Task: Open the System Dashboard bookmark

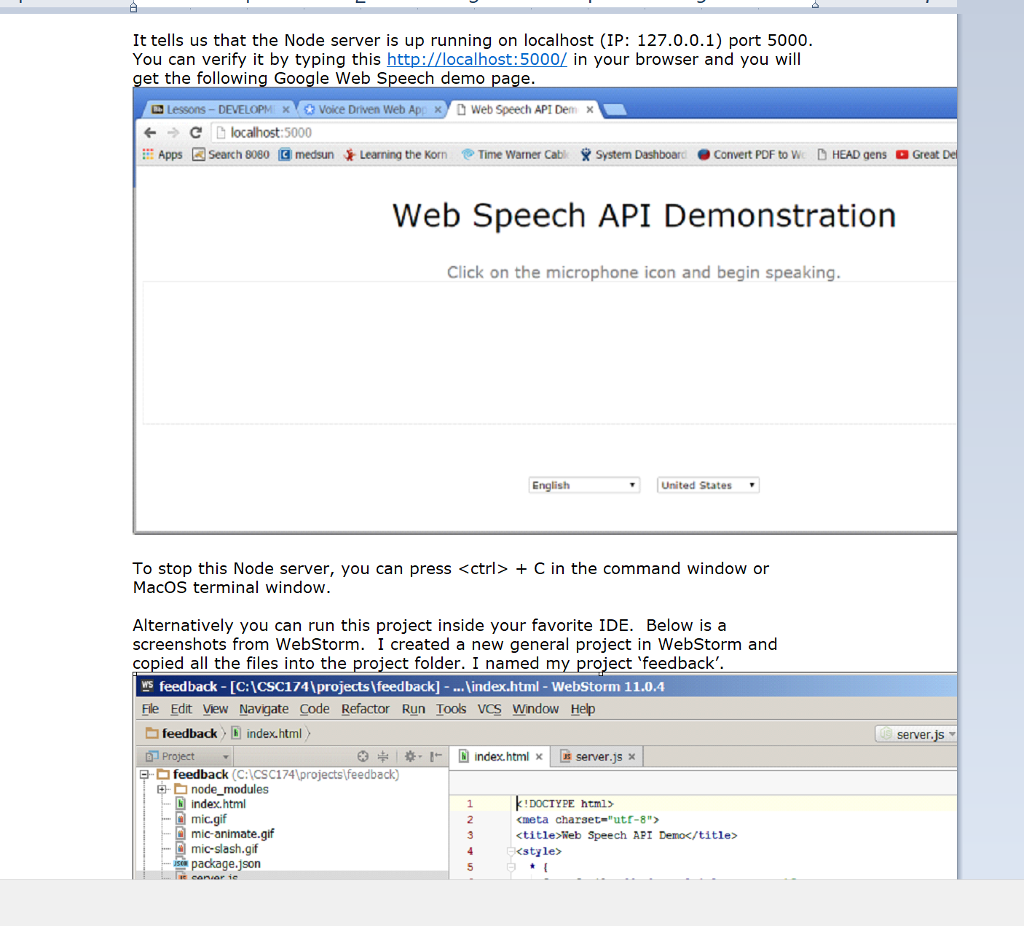Action: (x=633, y=155)
